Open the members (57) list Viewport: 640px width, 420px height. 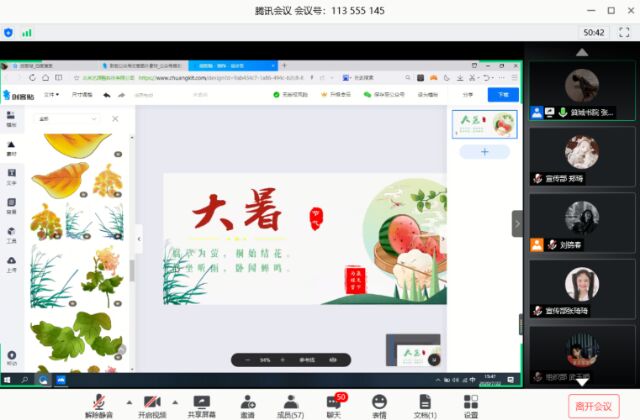coord(291,406)
